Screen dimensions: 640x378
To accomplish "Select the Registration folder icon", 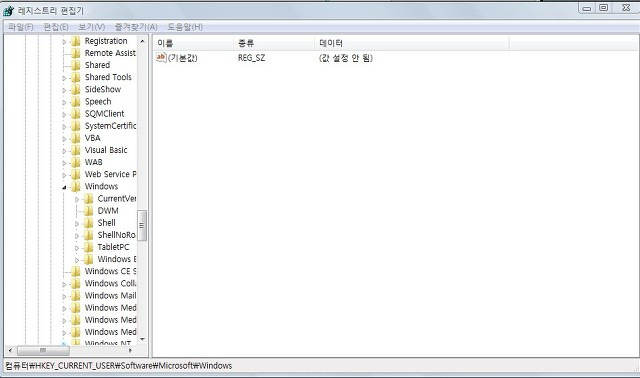I will point(76,41).
